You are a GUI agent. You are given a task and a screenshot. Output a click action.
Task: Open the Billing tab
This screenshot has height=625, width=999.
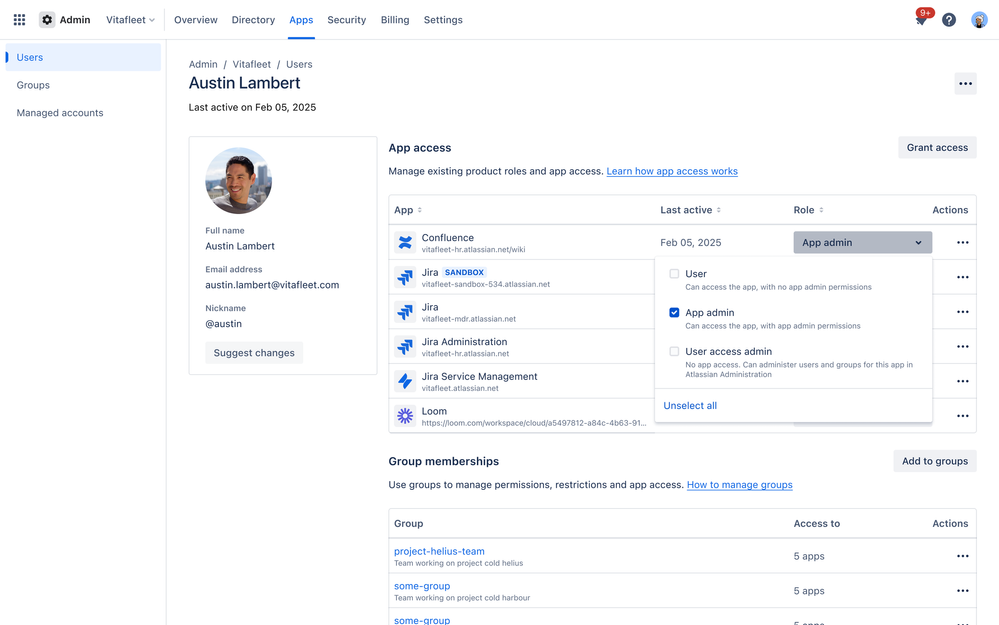pyautogui.click(x=395, y=20)
